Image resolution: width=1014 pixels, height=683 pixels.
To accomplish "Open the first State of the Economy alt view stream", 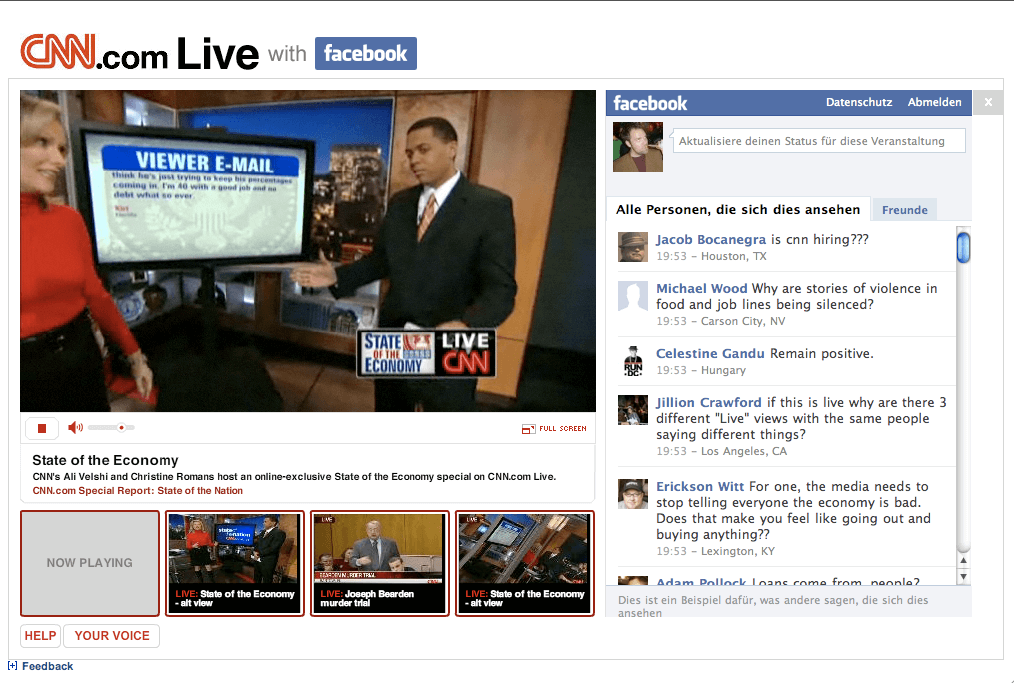I will pos(235,563).
